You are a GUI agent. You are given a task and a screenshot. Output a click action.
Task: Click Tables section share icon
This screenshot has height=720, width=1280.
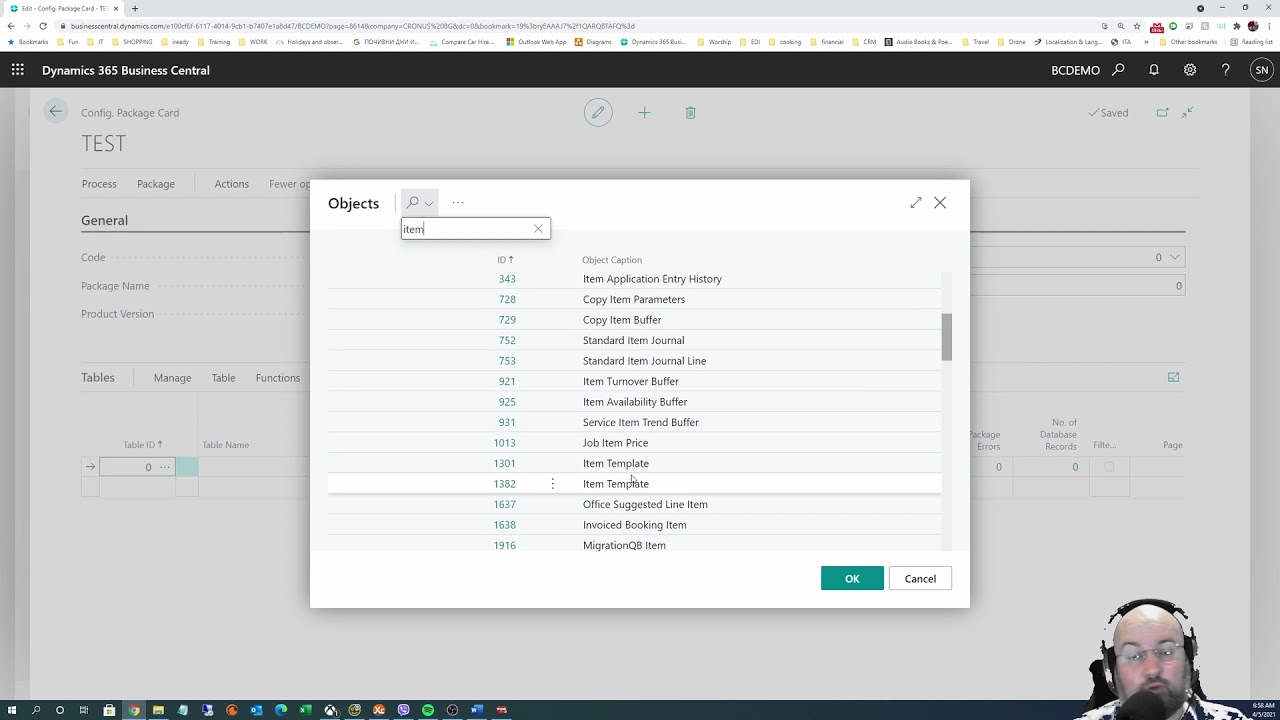click(1174, 377)
